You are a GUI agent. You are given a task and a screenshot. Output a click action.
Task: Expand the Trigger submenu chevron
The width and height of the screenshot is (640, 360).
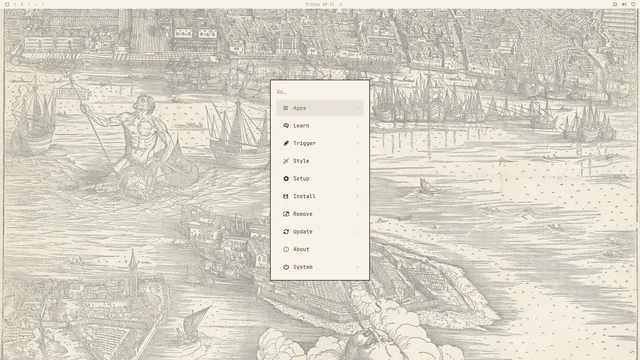pyautogui.click(x=358, y=143)
